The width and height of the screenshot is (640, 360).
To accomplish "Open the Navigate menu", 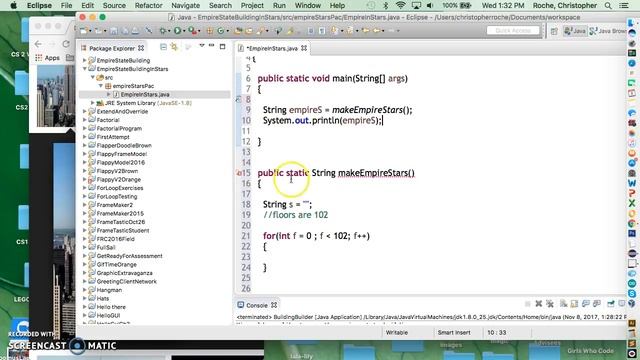I will 186,6.
